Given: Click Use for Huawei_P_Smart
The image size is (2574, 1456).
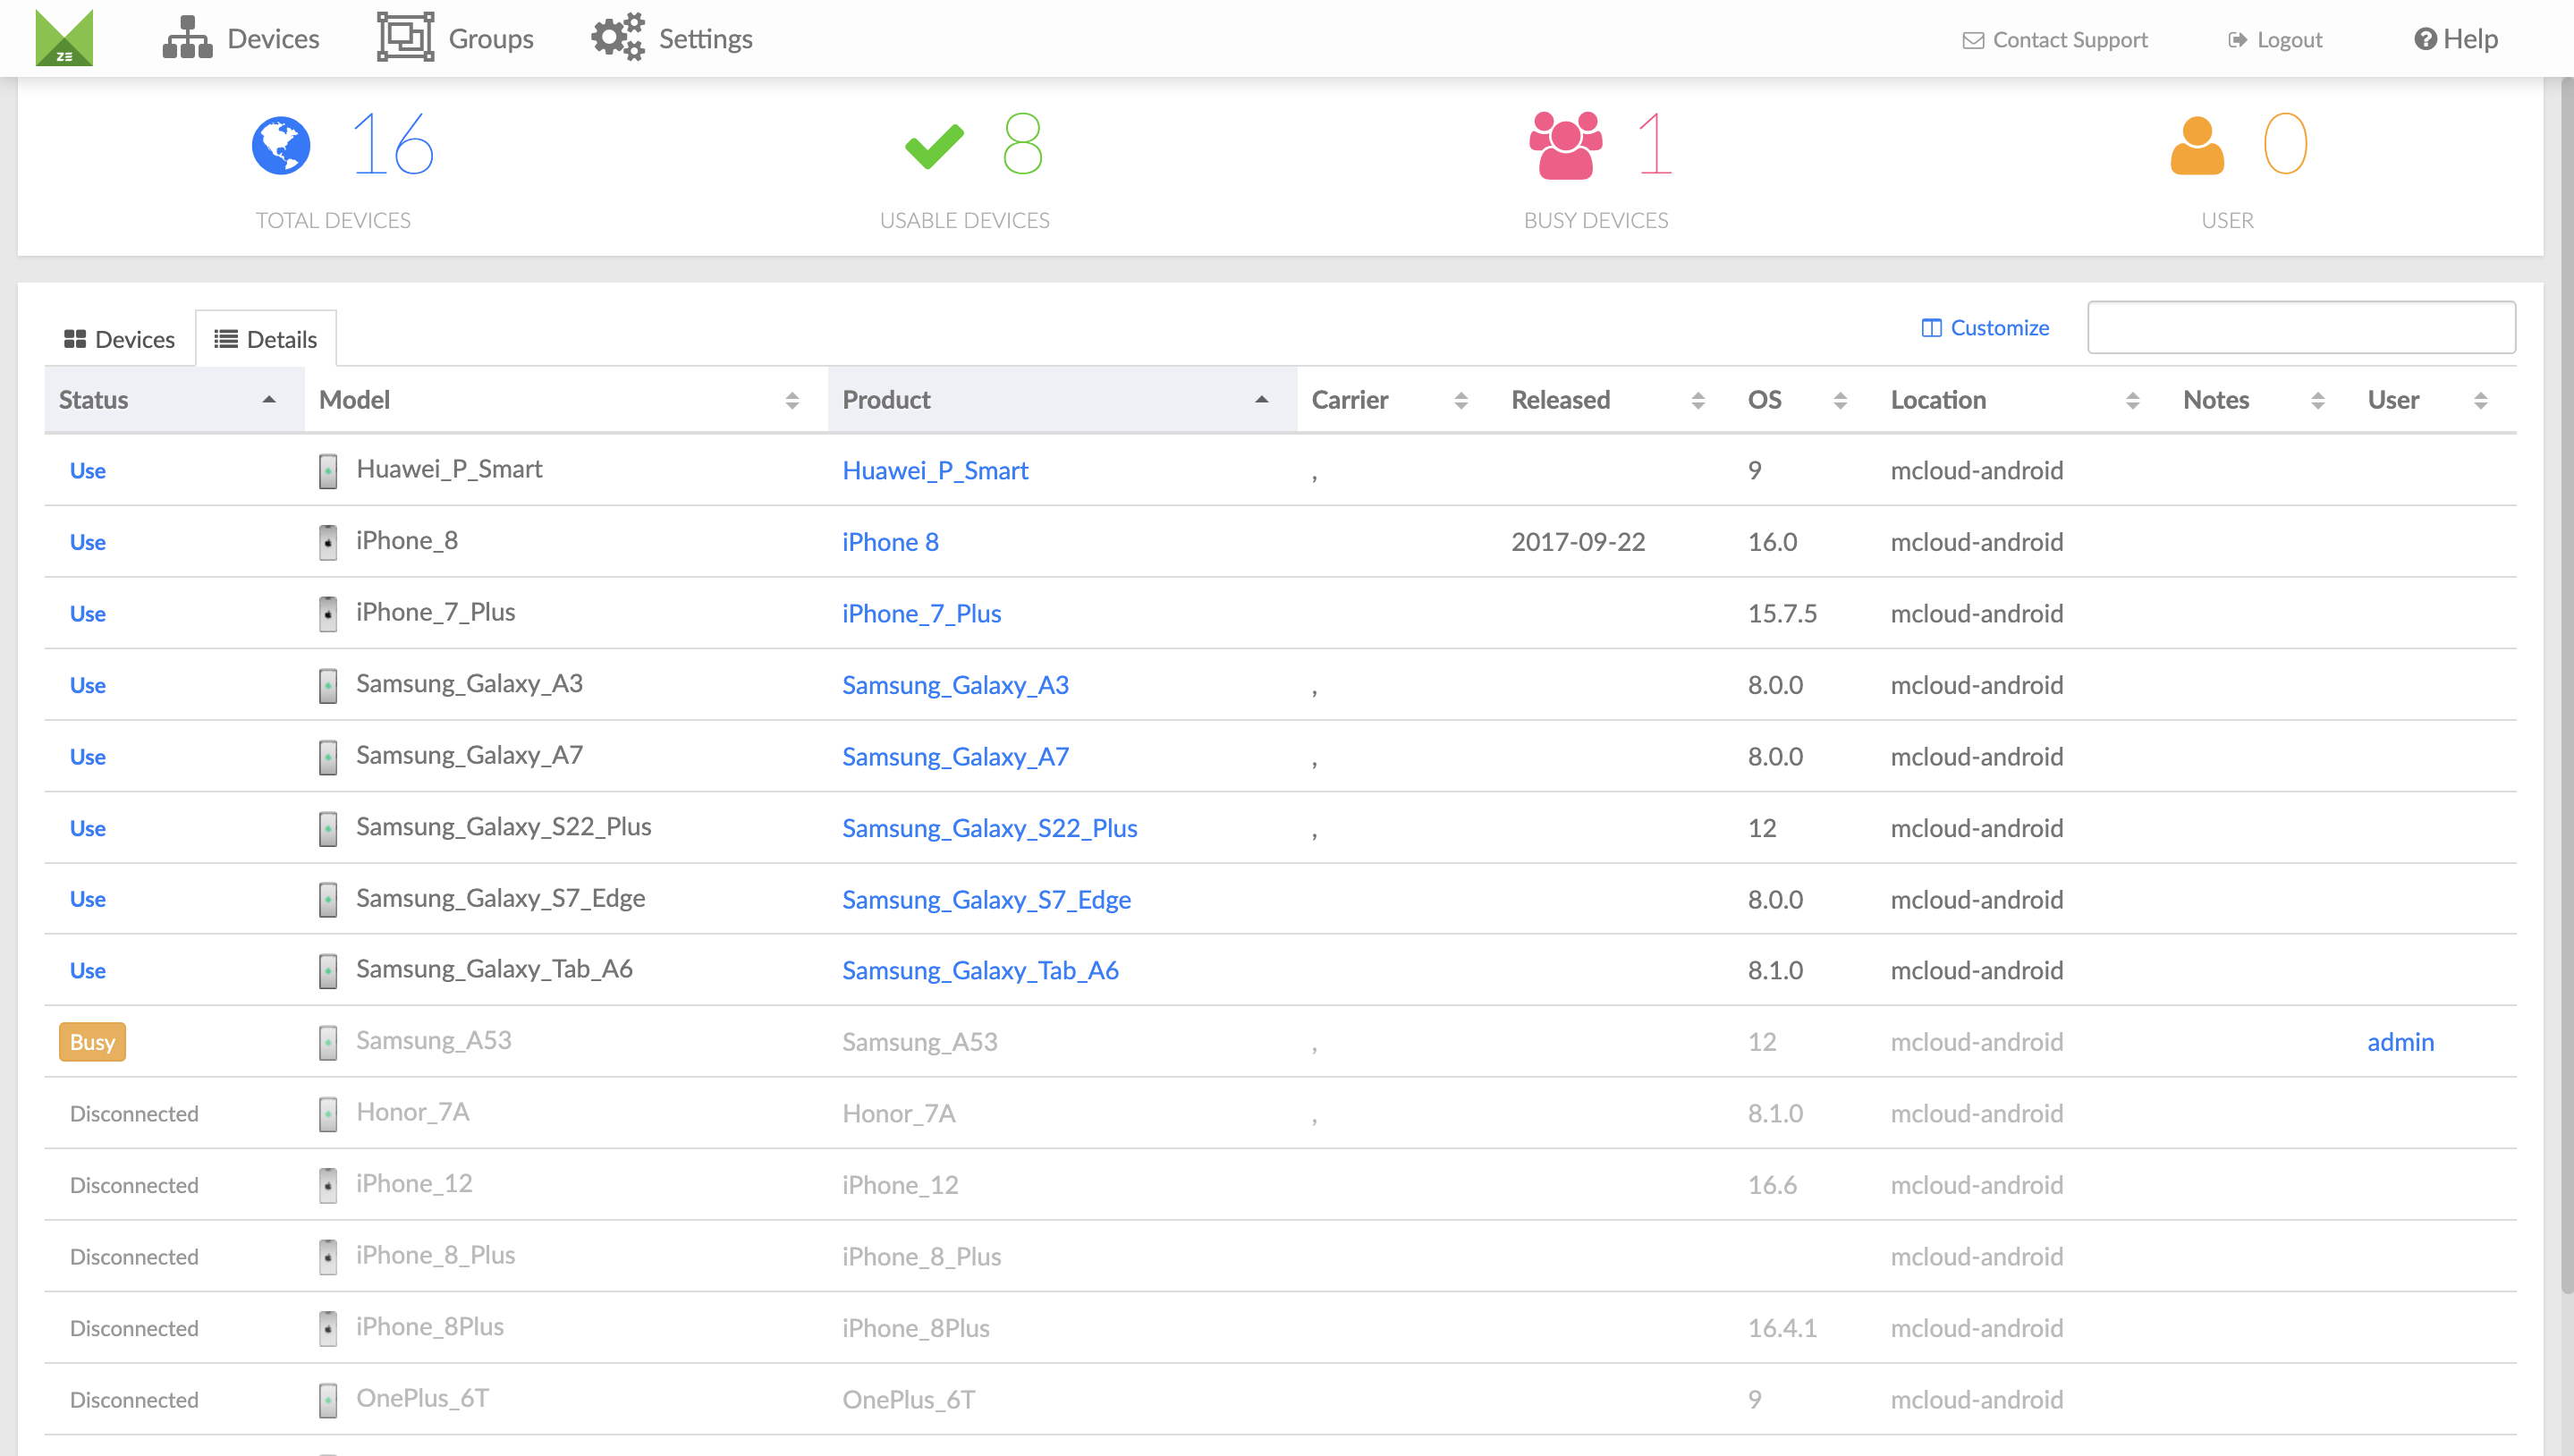Looking at the screenshot, I should click(87, 471).
